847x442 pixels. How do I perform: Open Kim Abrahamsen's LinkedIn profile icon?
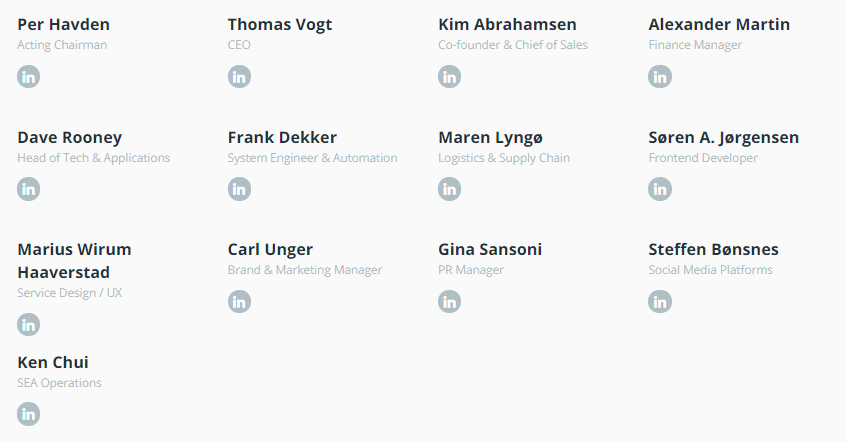click(x=449, y=76)
